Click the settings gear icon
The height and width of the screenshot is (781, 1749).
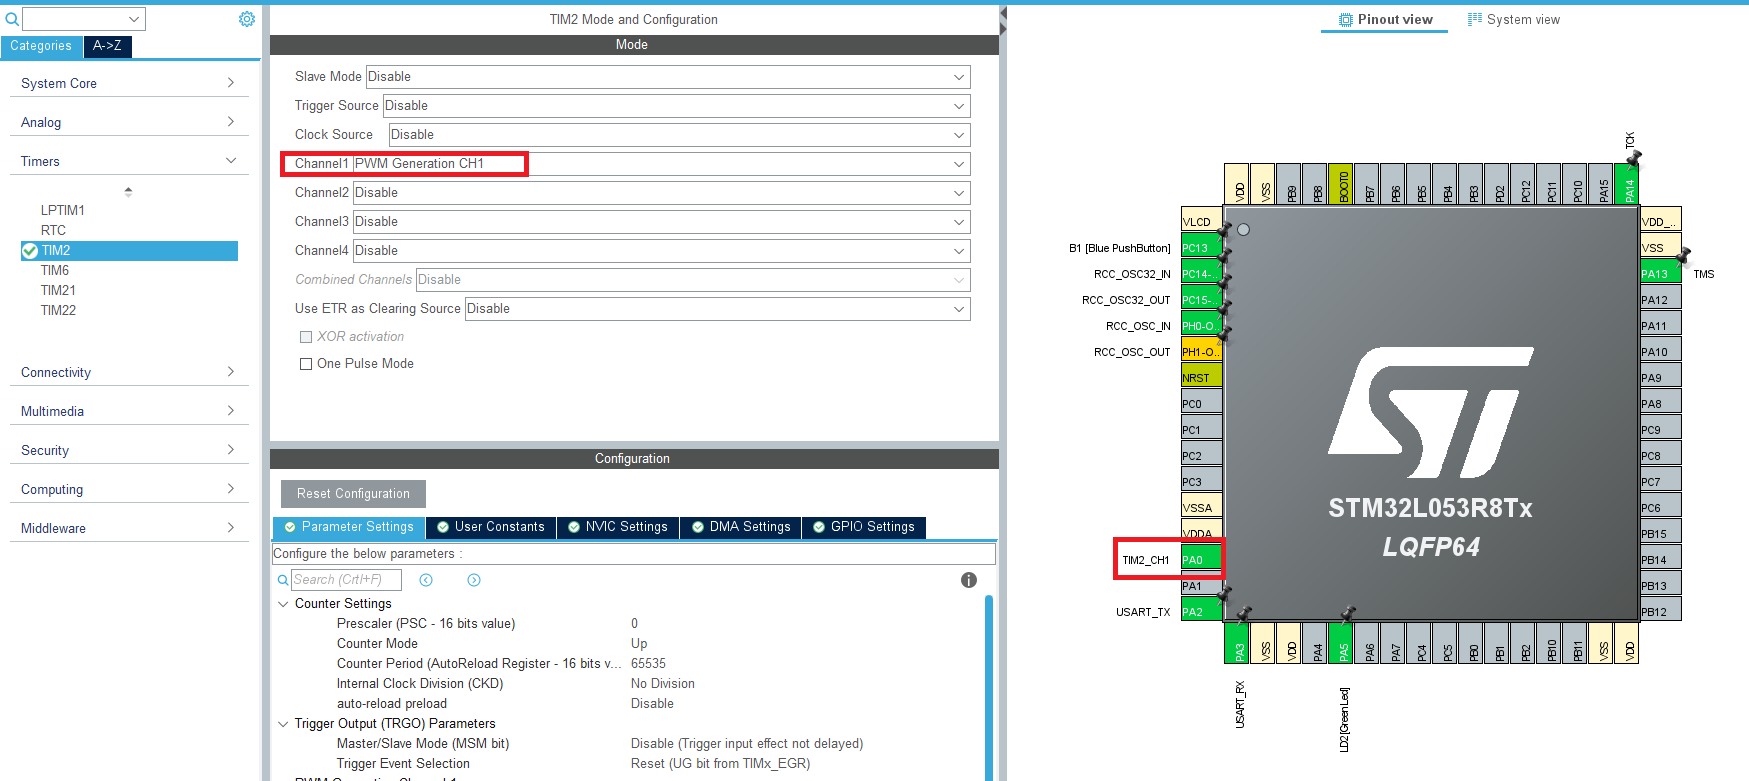coord(247,19)
